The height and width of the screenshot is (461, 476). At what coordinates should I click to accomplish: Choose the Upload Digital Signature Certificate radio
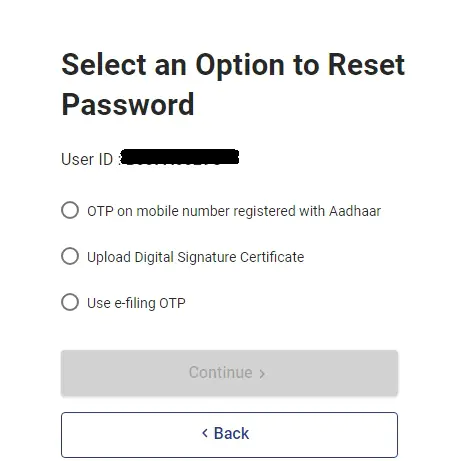click(x=70, y=256)
